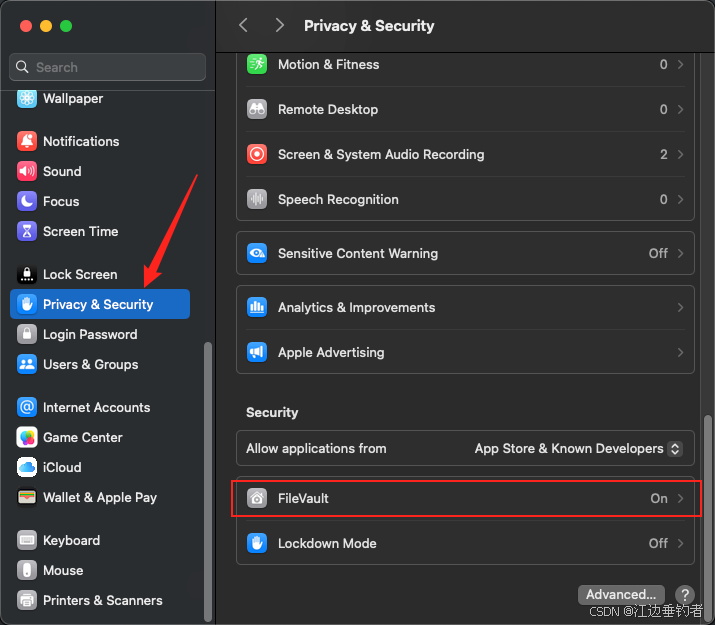This screenshot has height=625, width=715.
Task: Click the Login Password lock icon
Action: coord(27,334)
